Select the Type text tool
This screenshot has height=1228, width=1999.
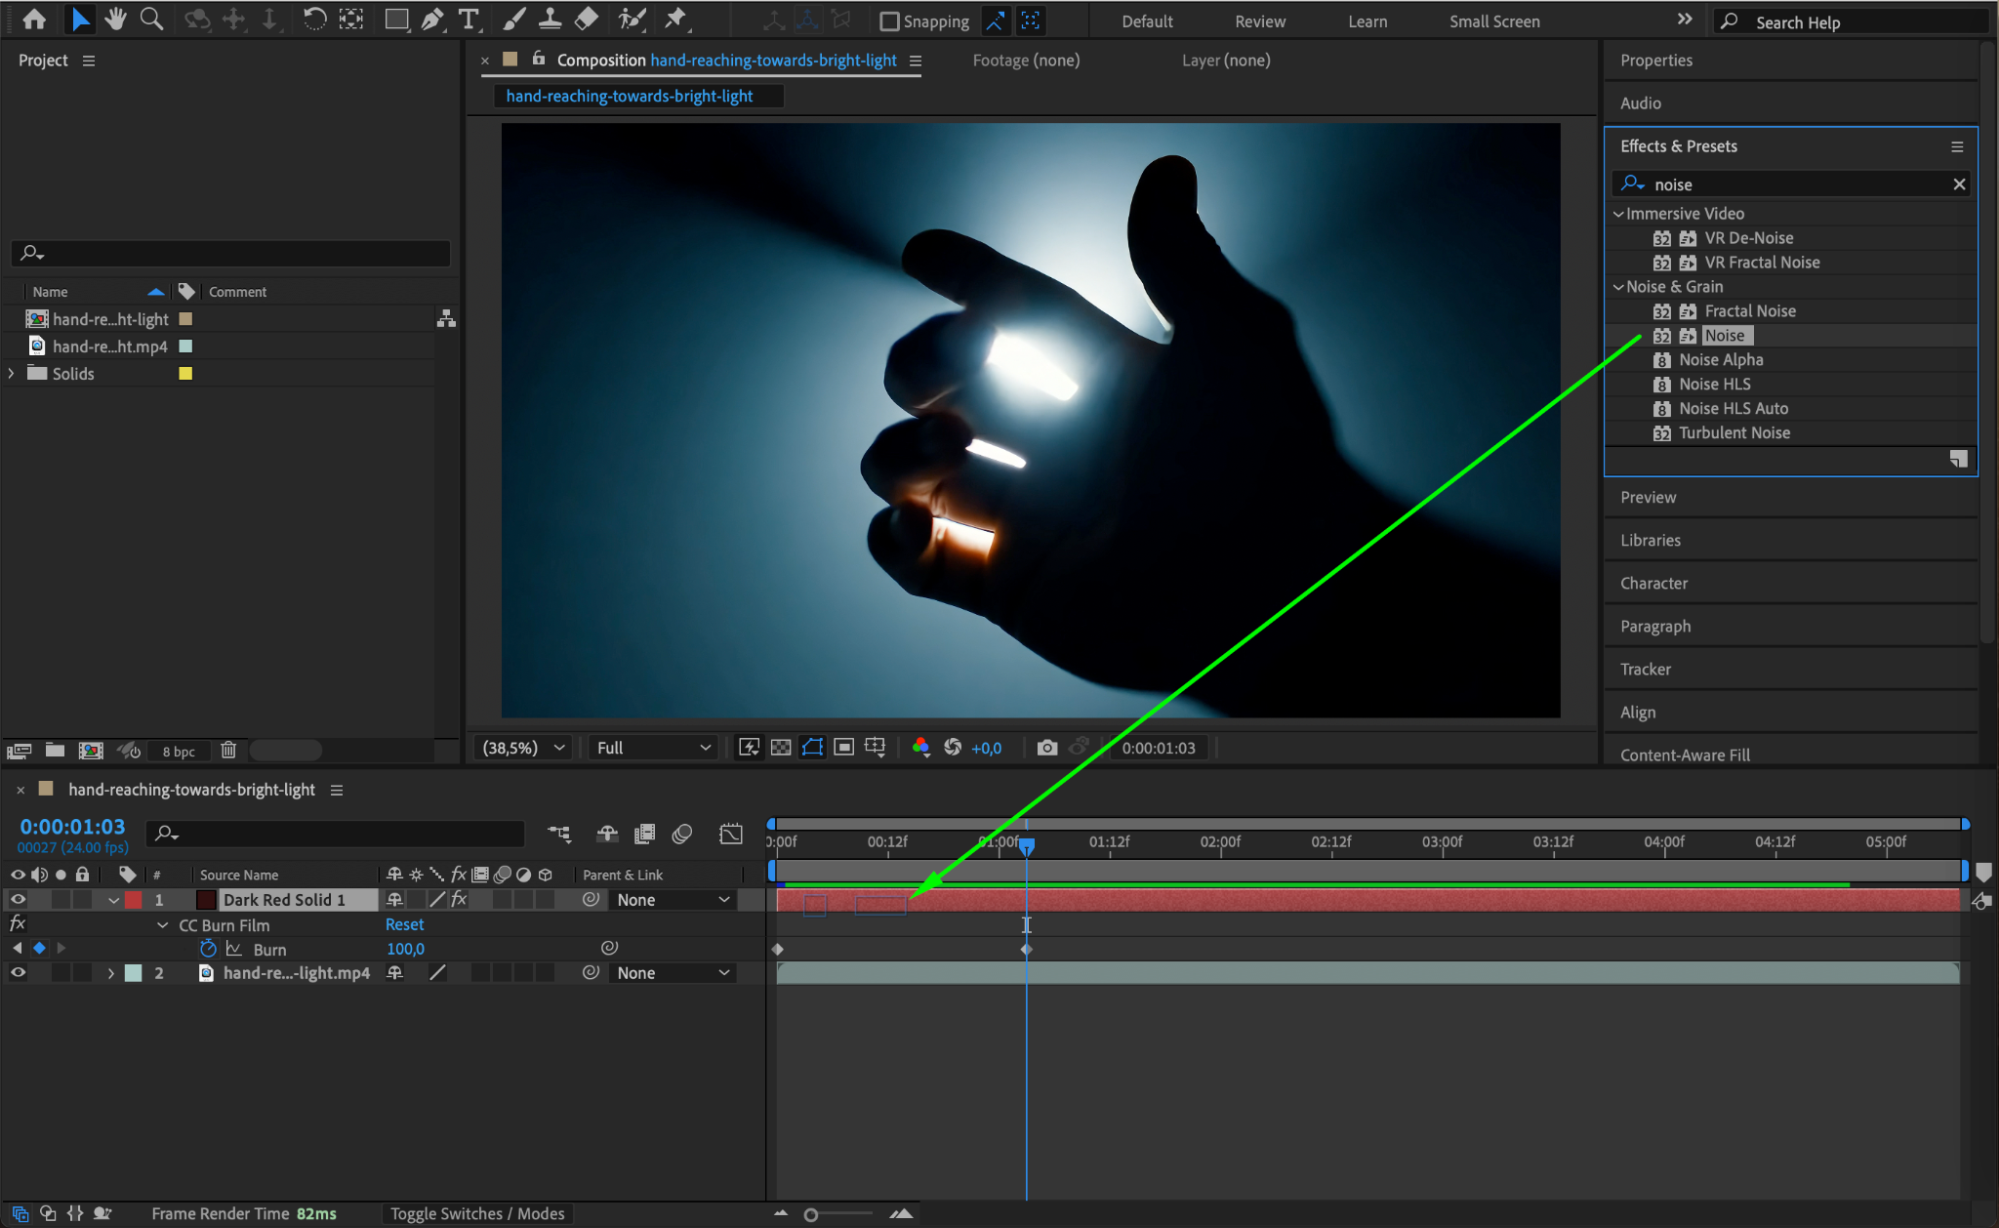468,19
